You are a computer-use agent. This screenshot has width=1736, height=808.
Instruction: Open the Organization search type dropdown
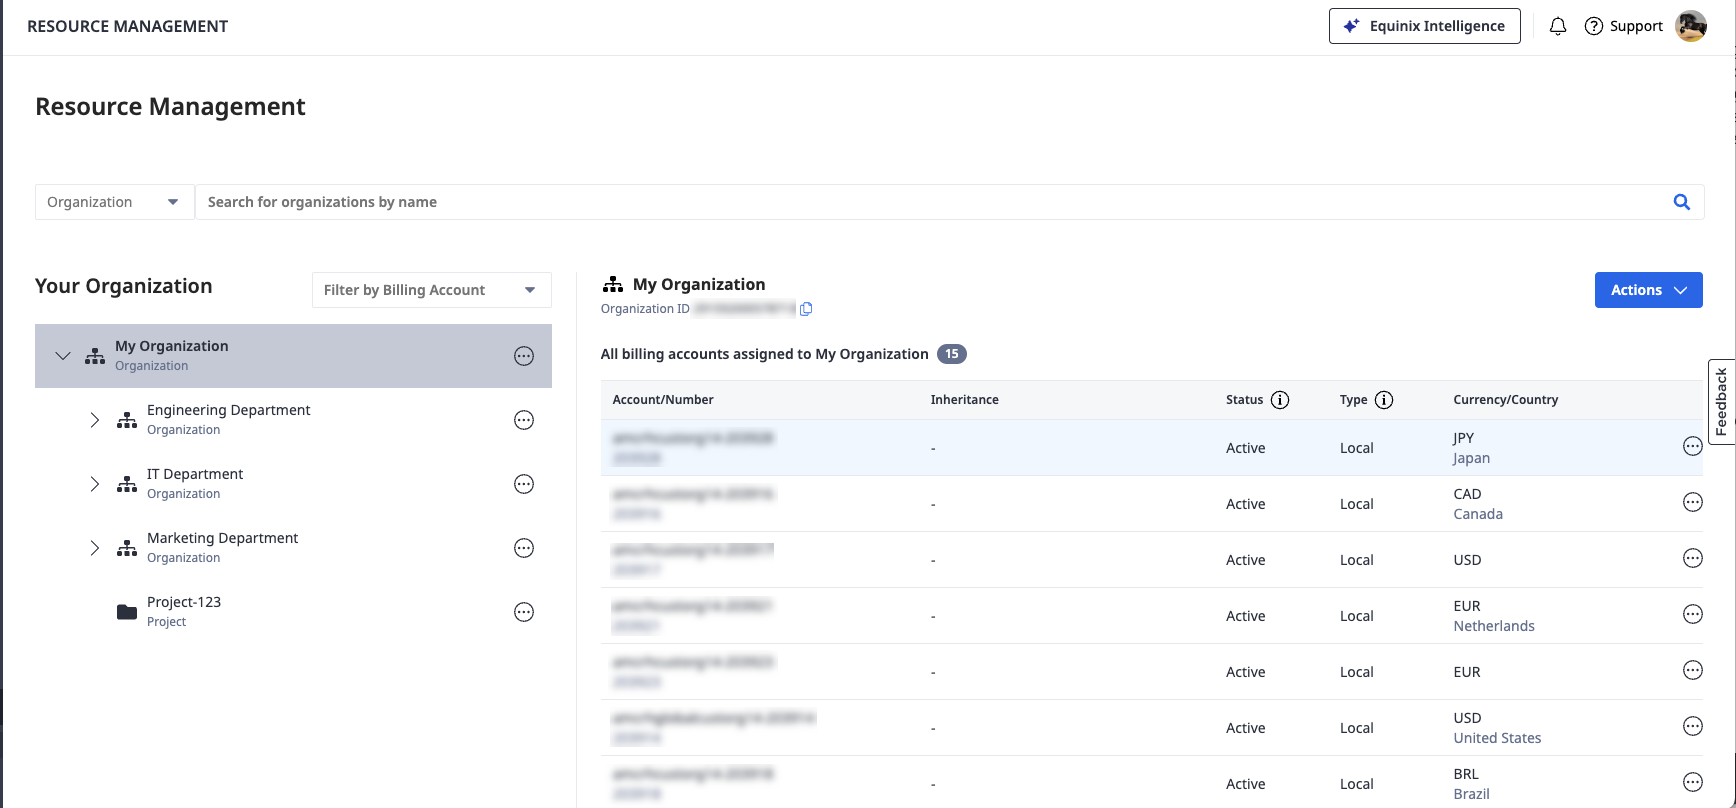click(x=114, y=202)
